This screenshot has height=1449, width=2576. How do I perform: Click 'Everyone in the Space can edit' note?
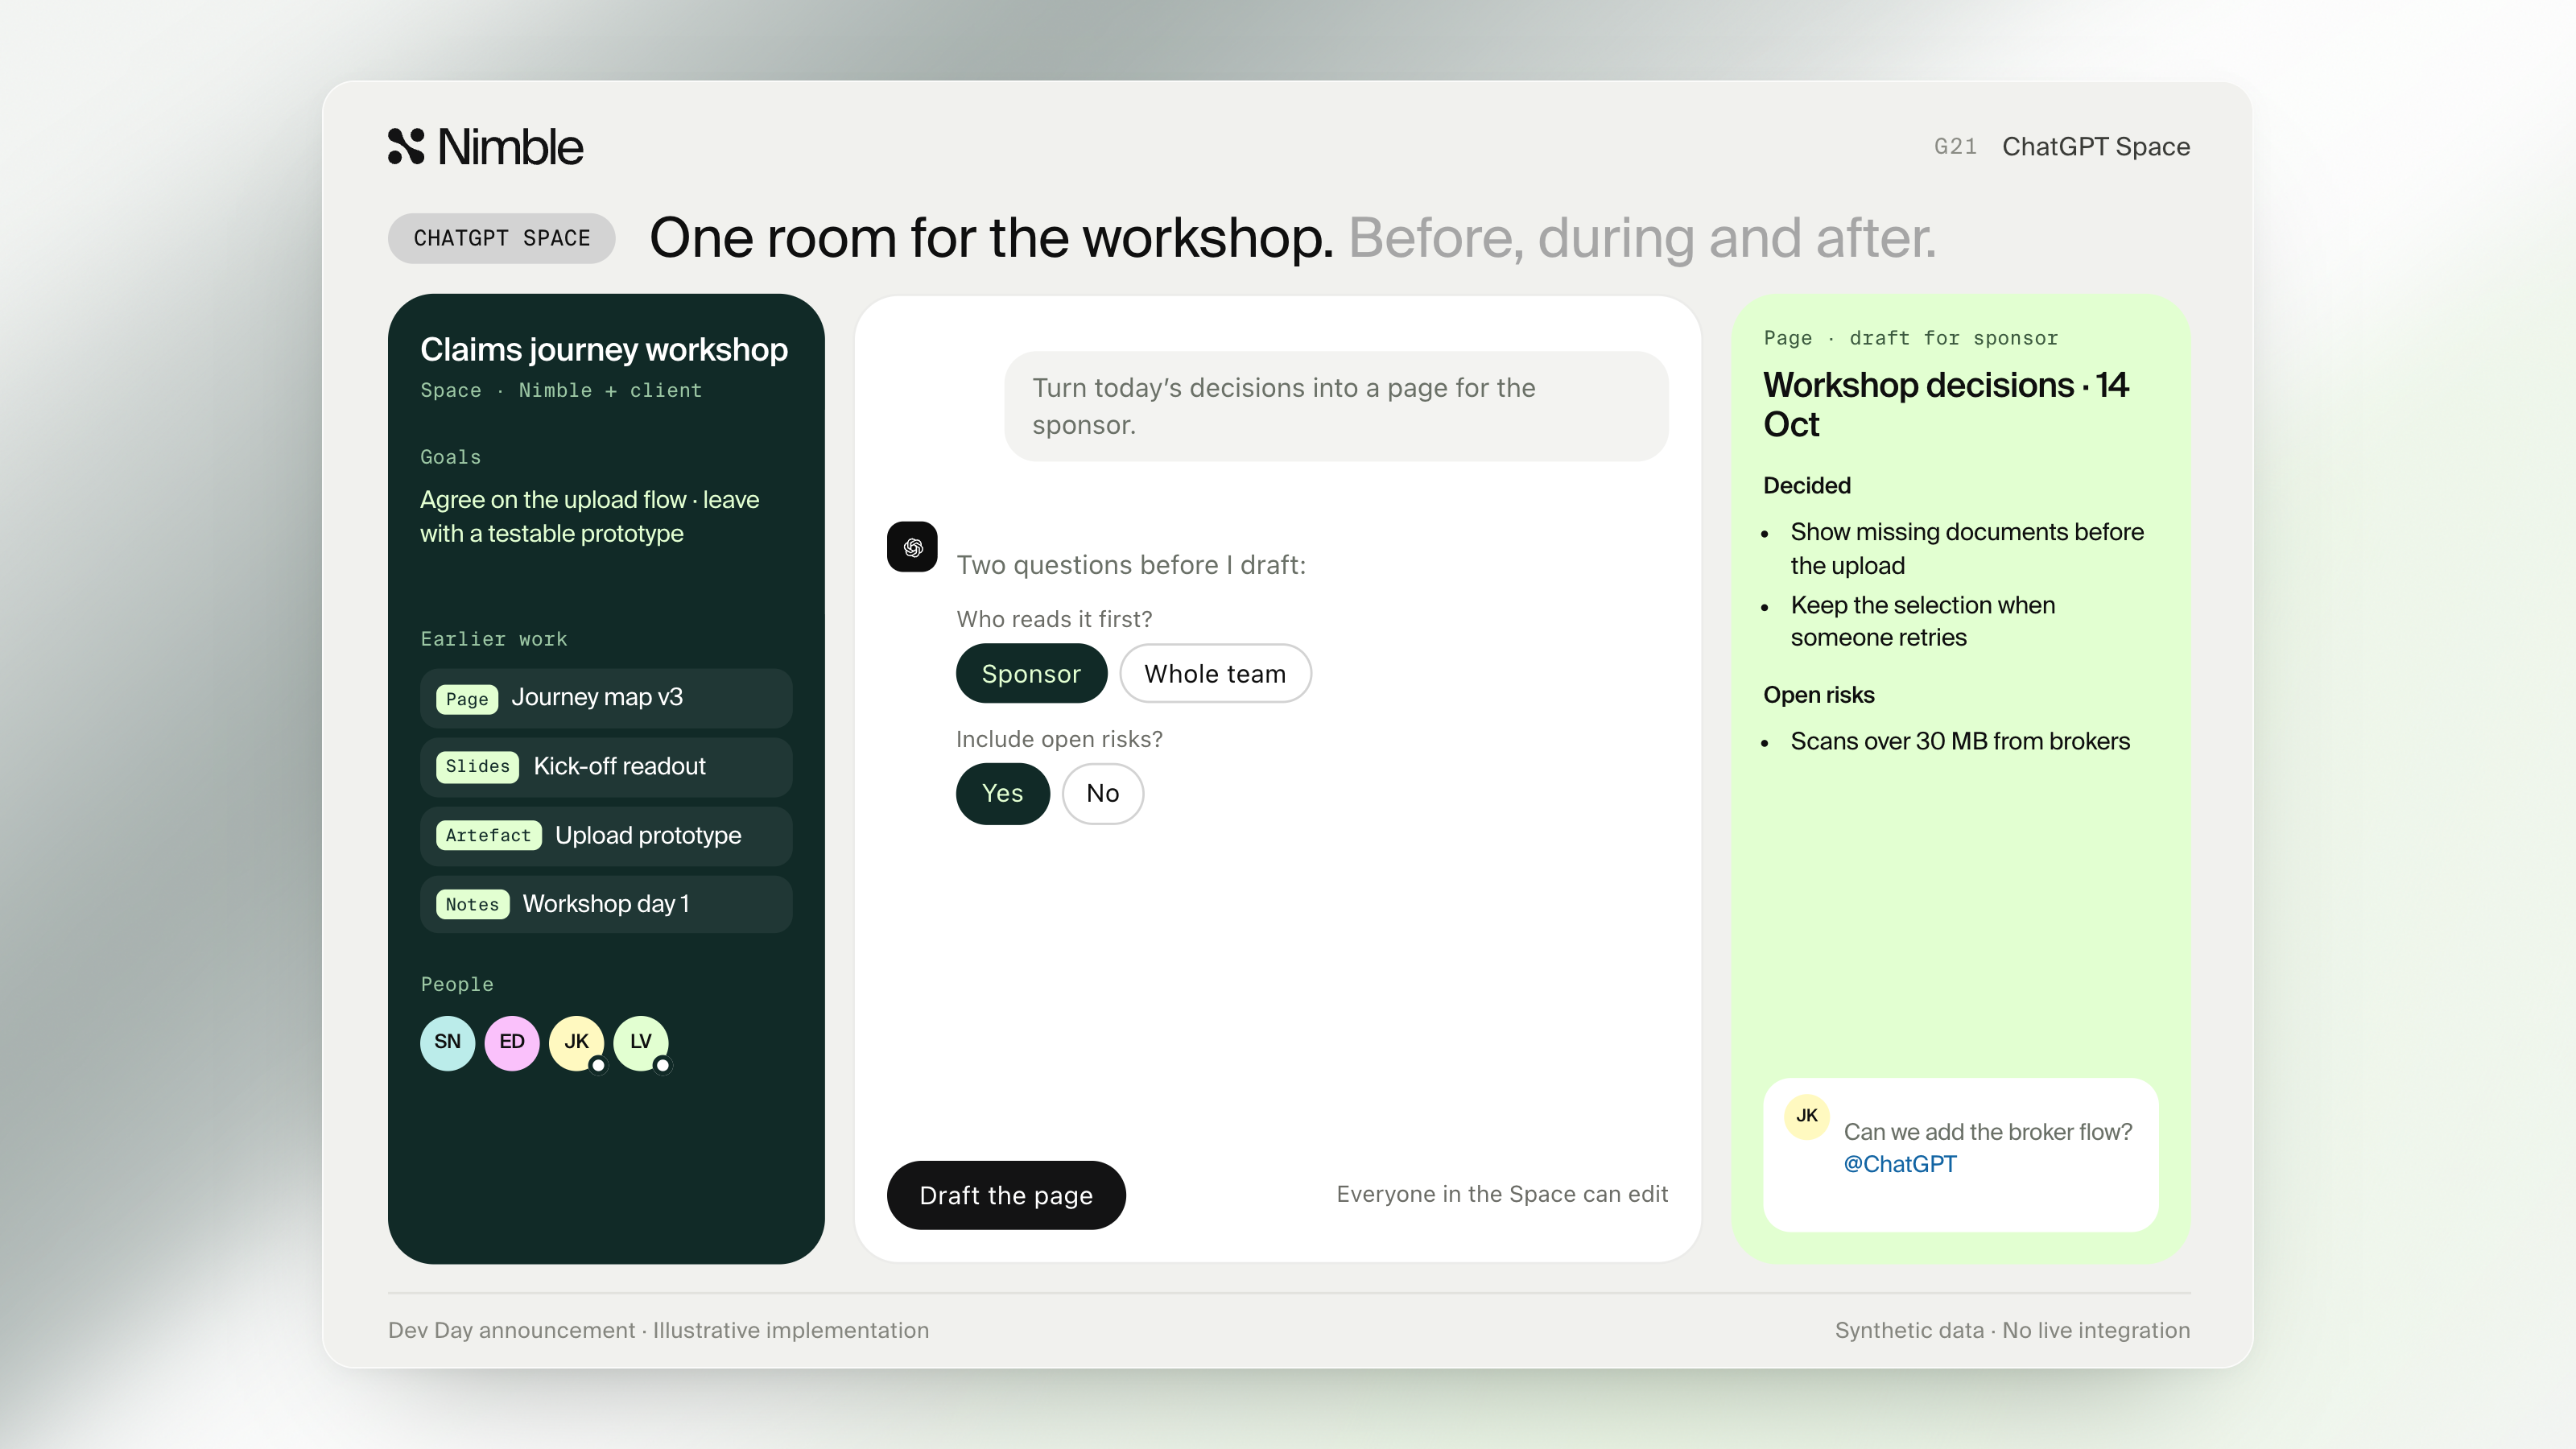1502,1195
